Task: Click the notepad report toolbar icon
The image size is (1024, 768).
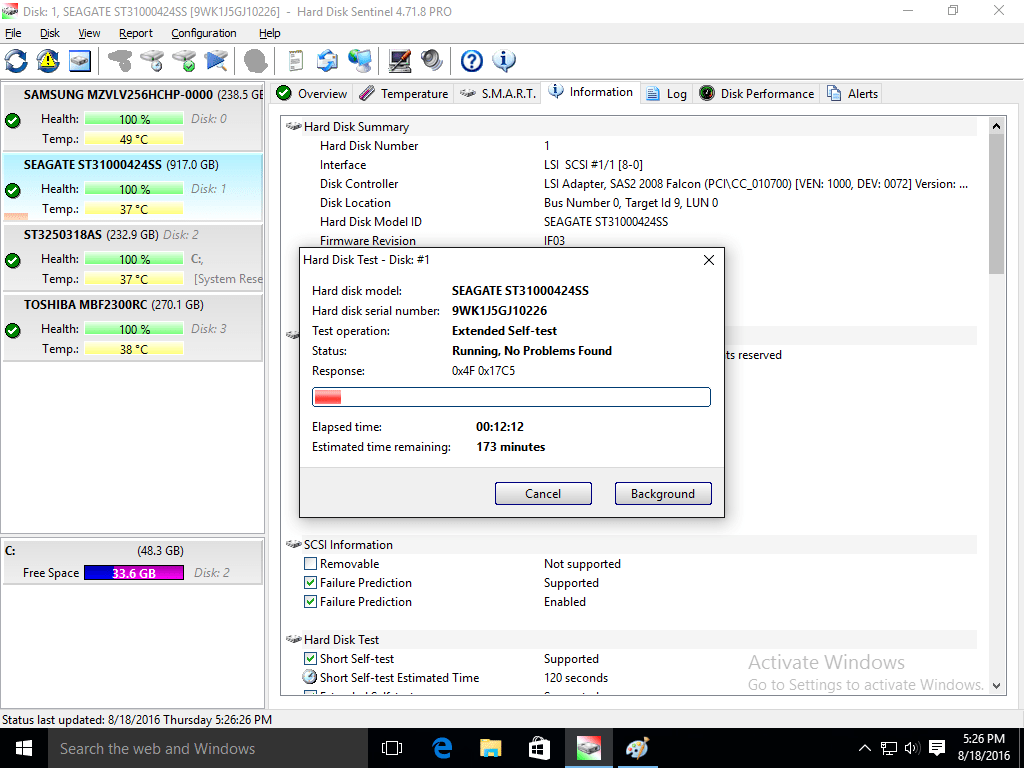Action: point(296,61)
